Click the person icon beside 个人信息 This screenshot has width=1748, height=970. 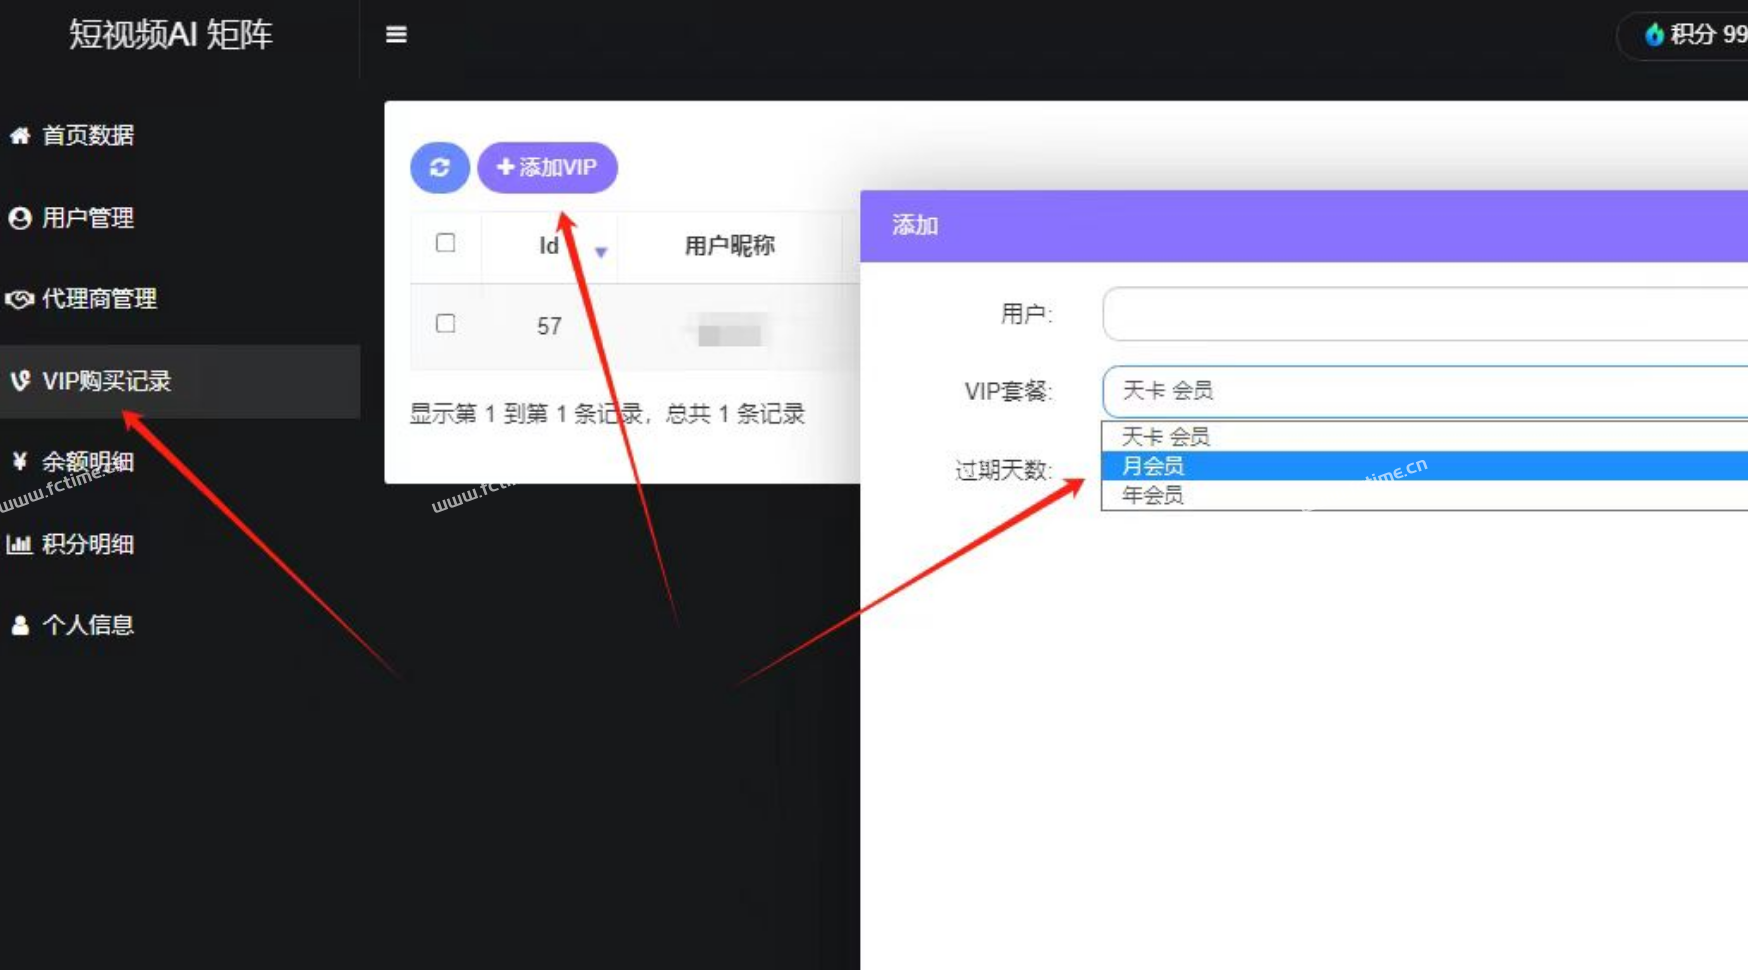20,625
